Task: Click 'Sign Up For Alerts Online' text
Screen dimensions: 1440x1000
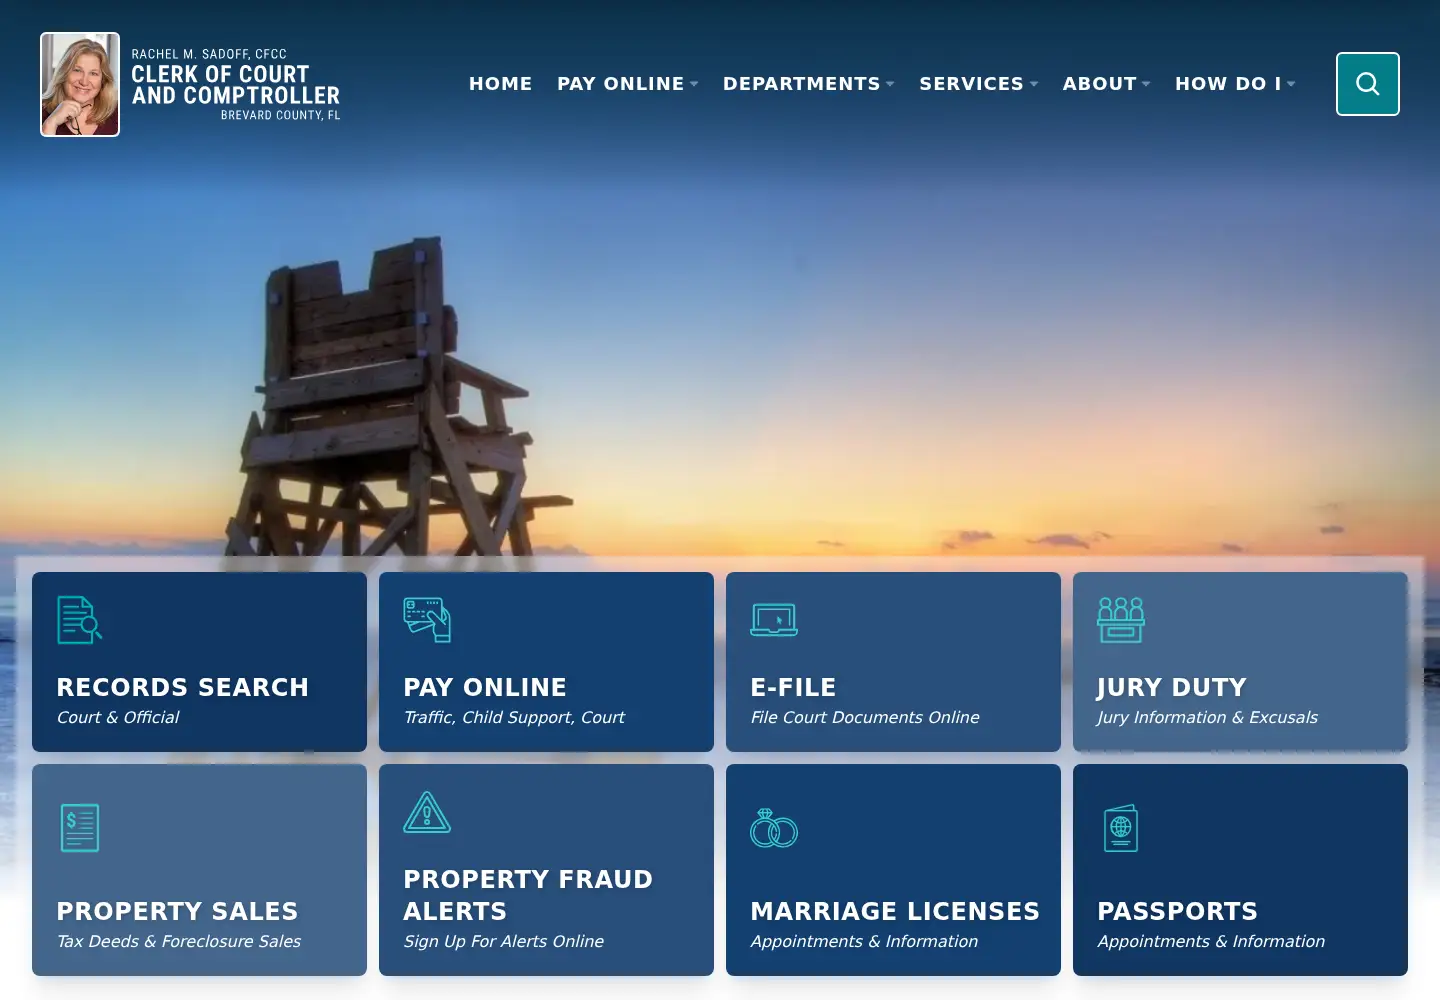Action: coord(503,941)
